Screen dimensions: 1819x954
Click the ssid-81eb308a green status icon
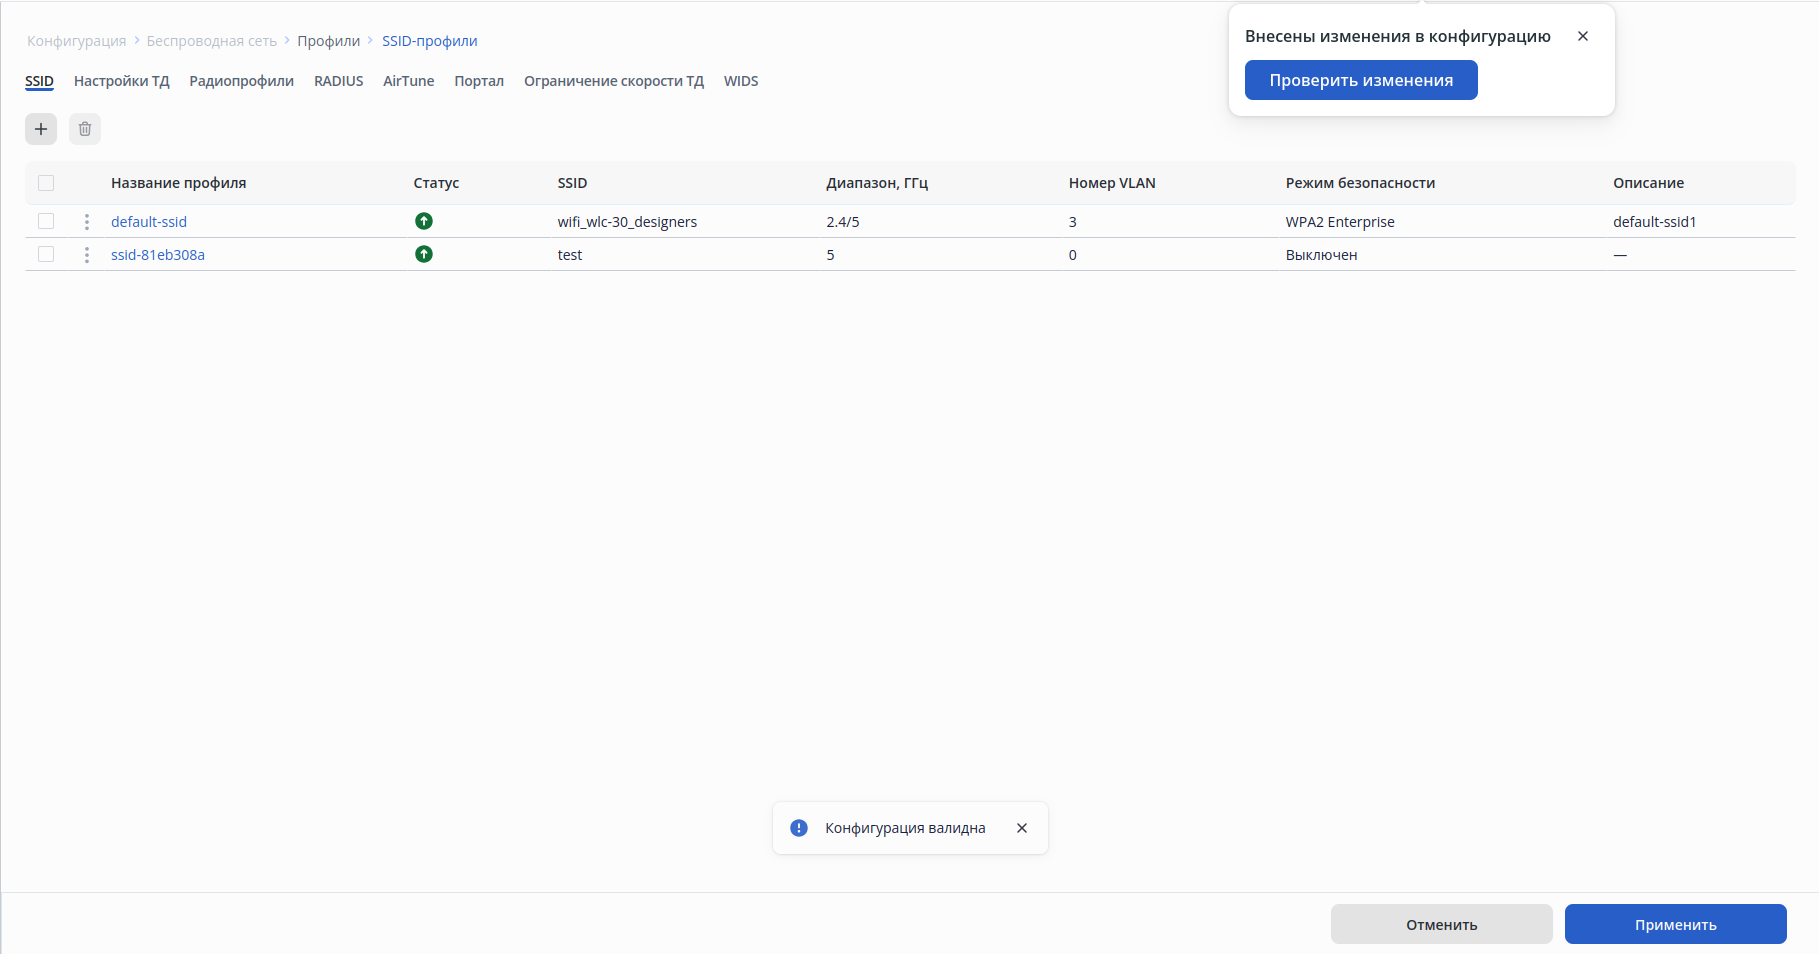click(424, 254)
